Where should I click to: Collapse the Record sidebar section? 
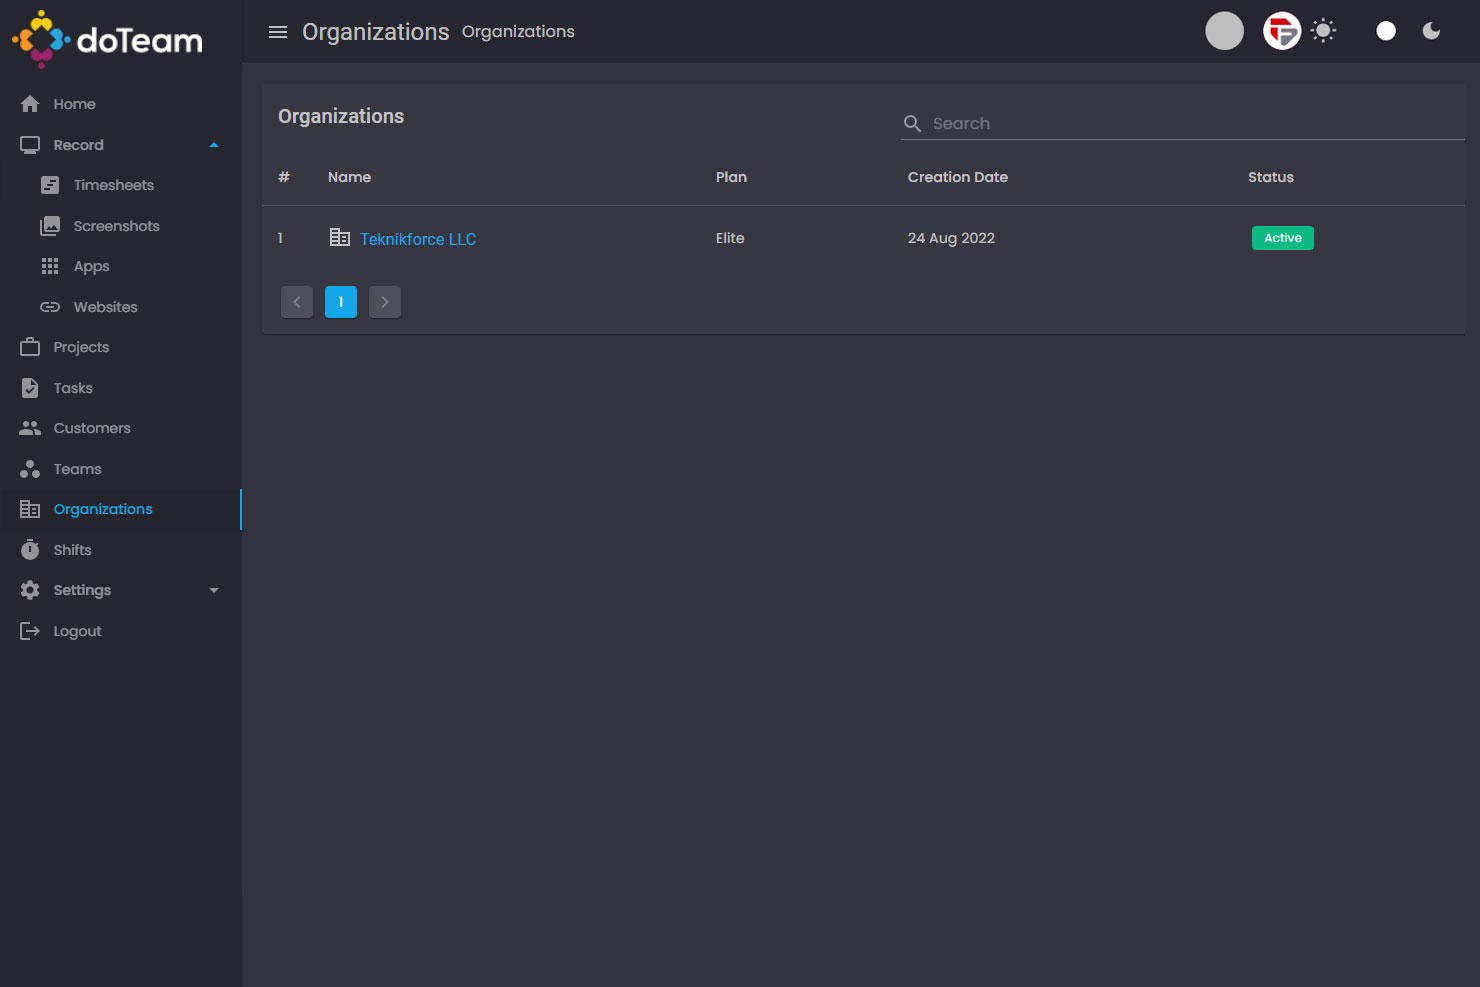213,144
